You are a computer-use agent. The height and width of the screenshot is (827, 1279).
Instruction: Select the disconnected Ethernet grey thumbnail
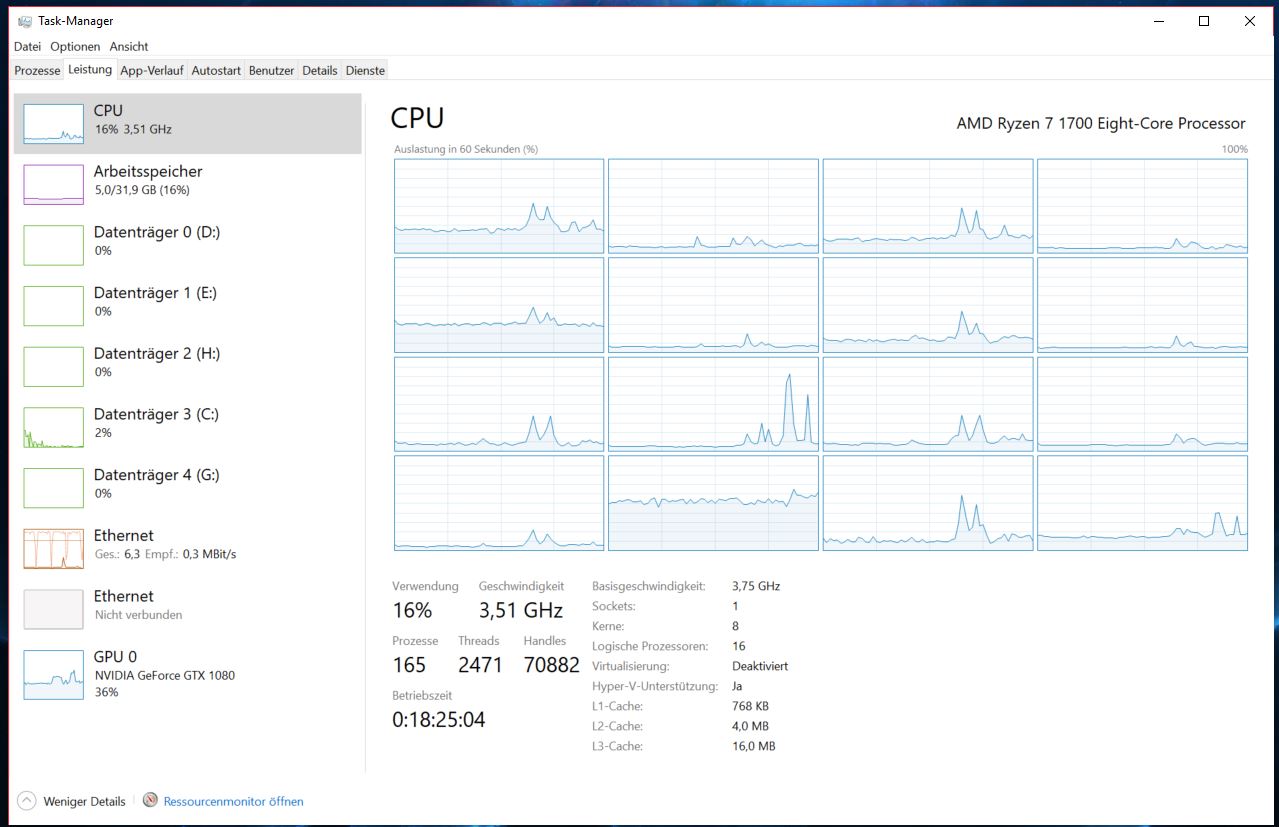coord(53,609)
